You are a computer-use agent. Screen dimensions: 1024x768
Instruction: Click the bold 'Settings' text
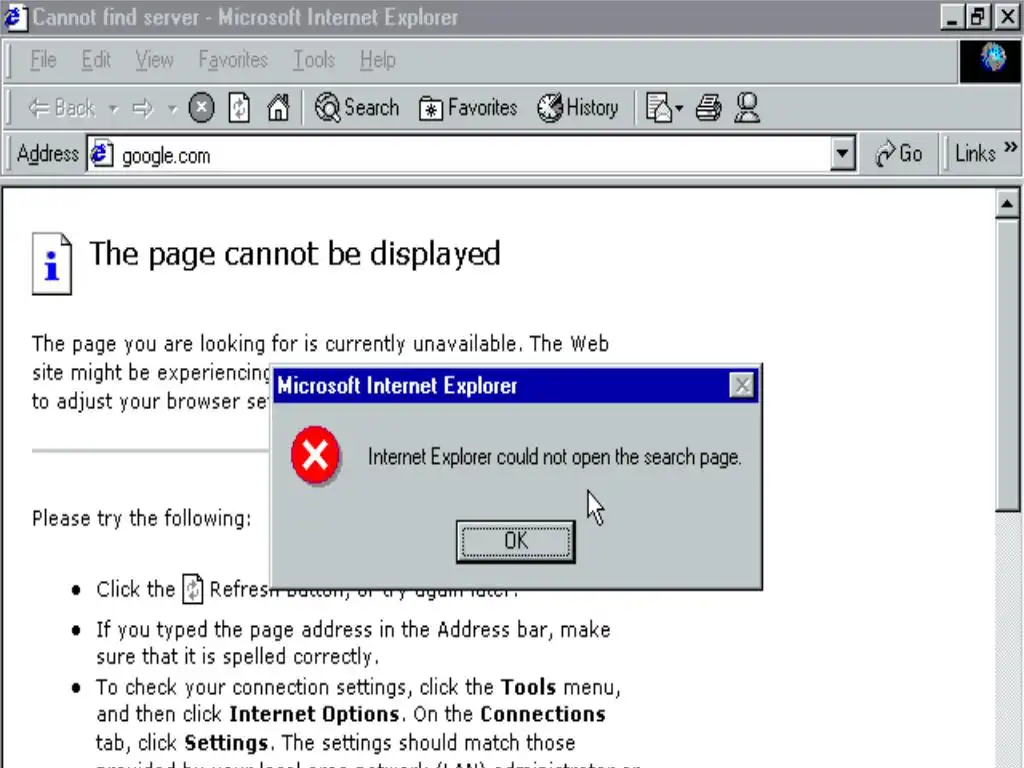226,743
